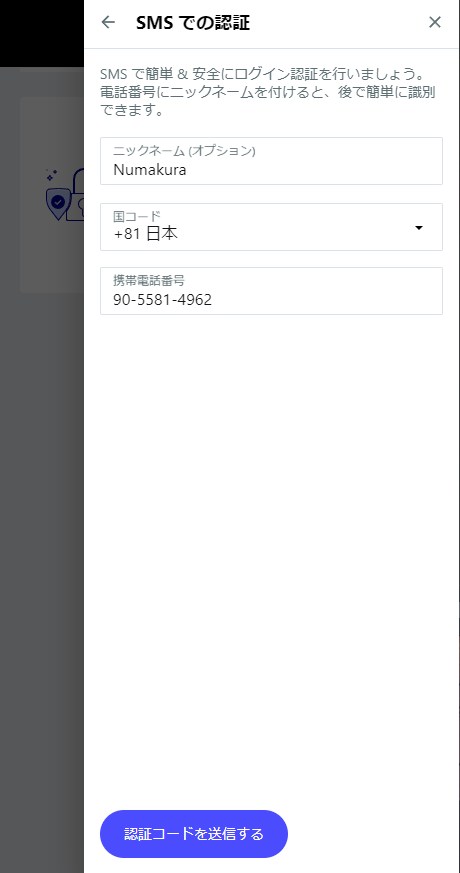Click the 90-5581-4962 phone number text

coord(163,300)
